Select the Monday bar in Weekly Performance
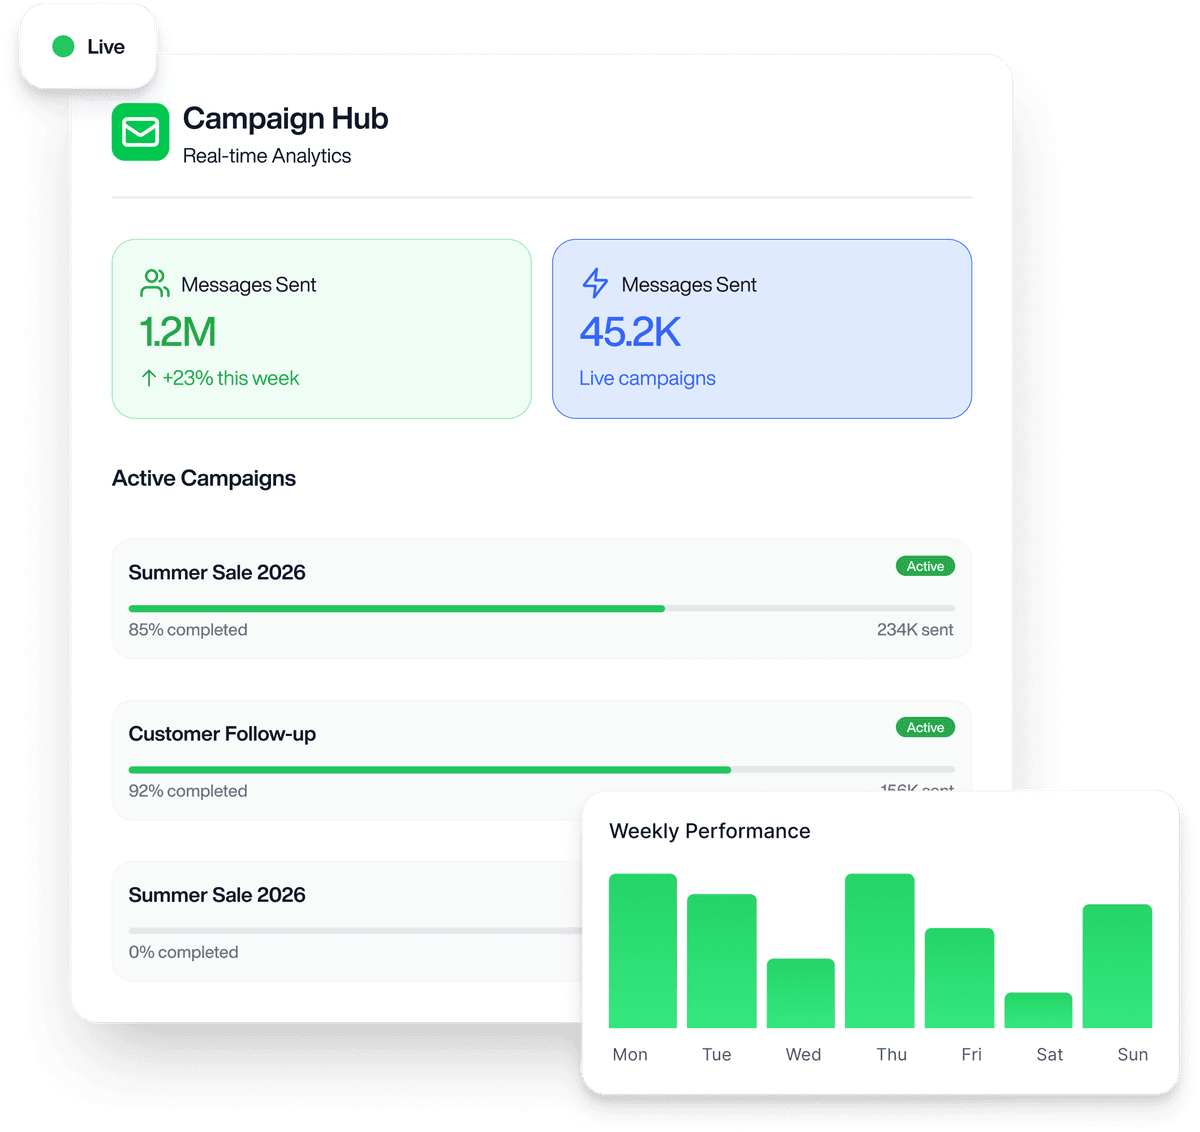Screen dimensions: 1200x1132 [x=642, y=950]
